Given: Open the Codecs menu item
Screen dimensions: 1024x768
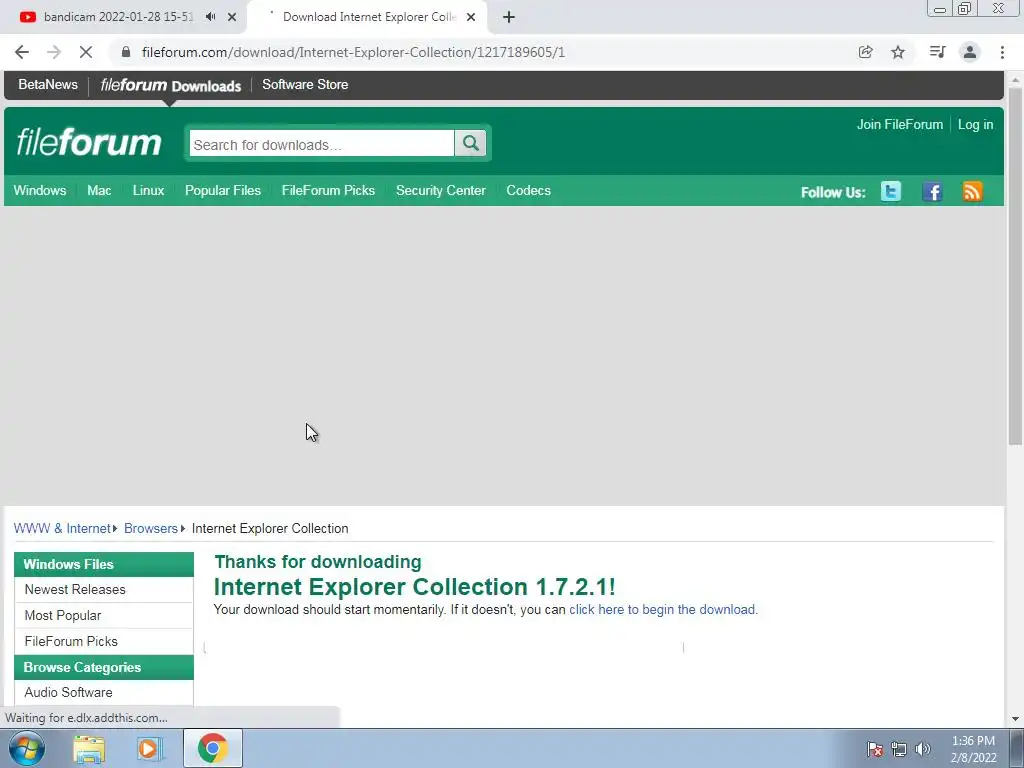Looking at the screenshot, I should [528, 191].
